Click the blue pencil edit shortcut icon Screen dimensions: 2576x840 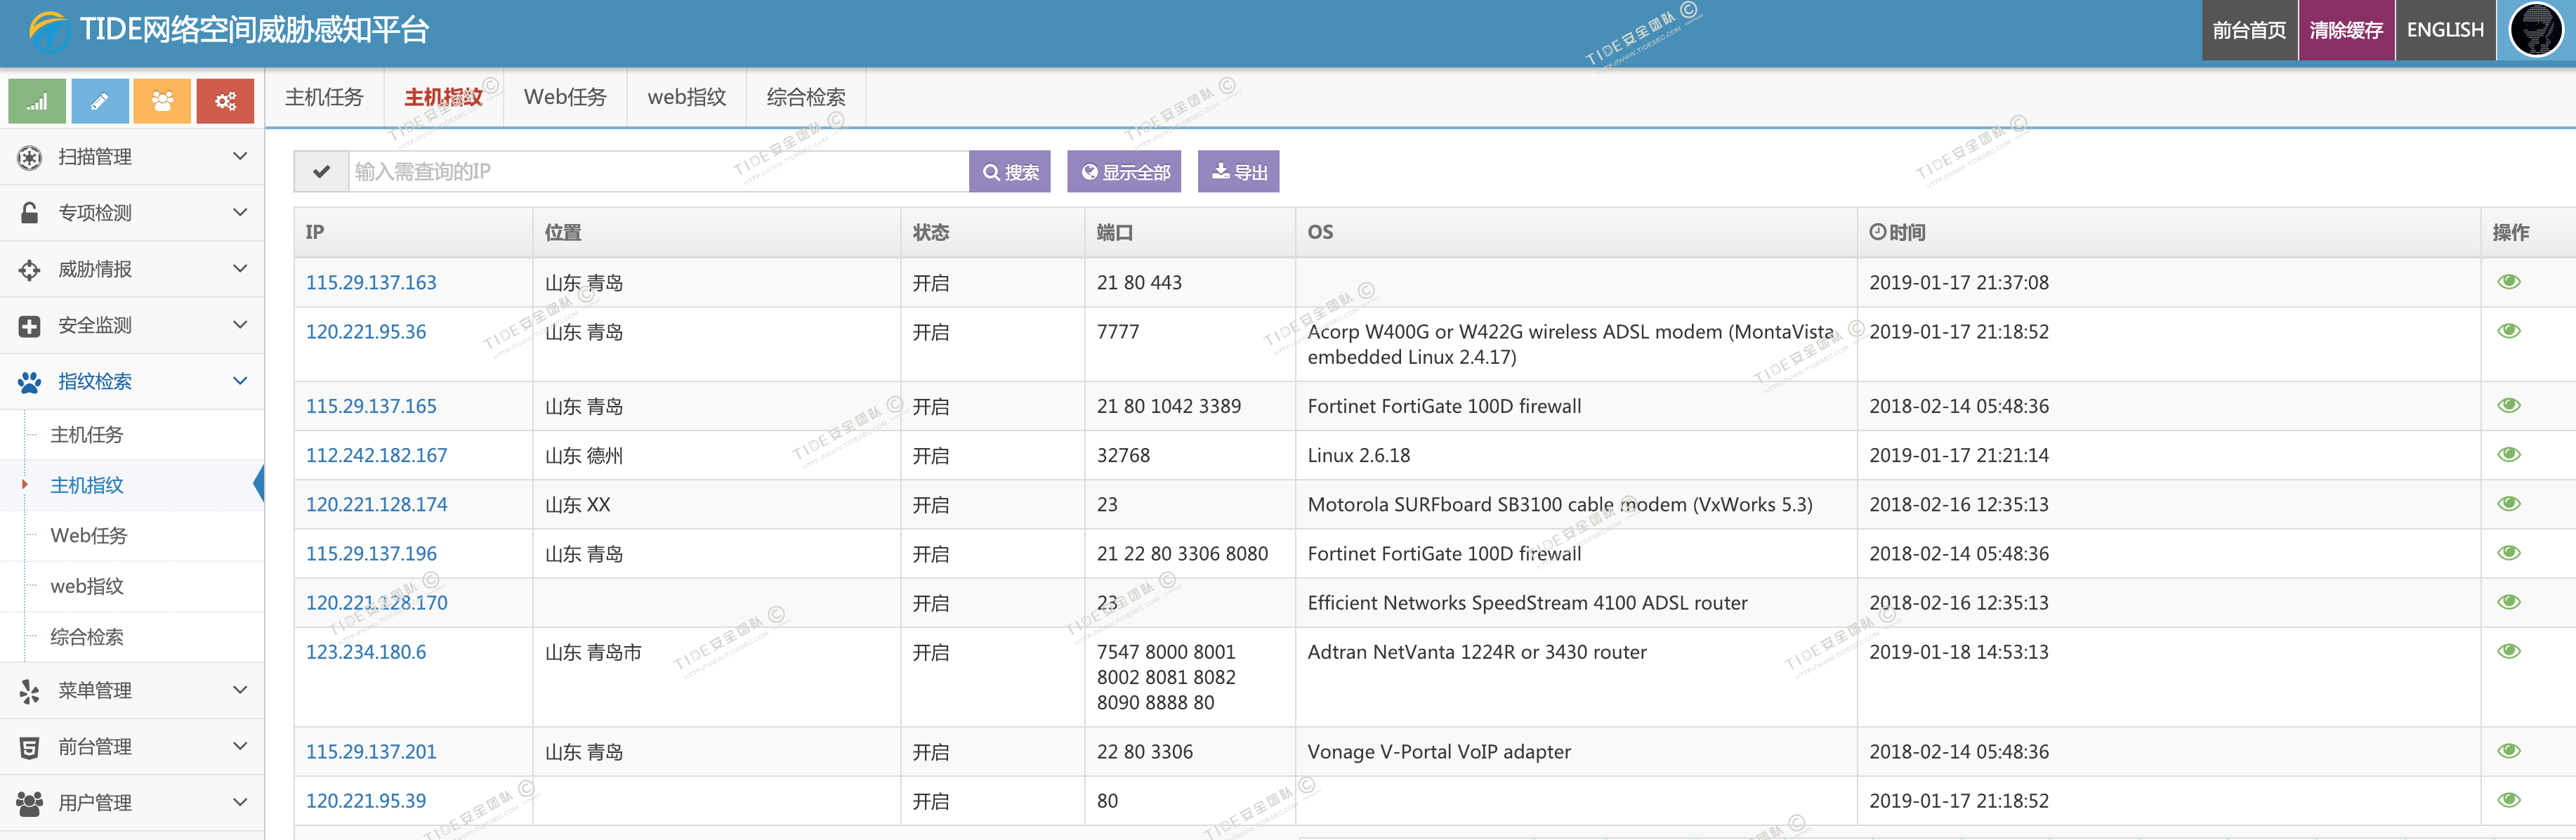tap(100, 101)
